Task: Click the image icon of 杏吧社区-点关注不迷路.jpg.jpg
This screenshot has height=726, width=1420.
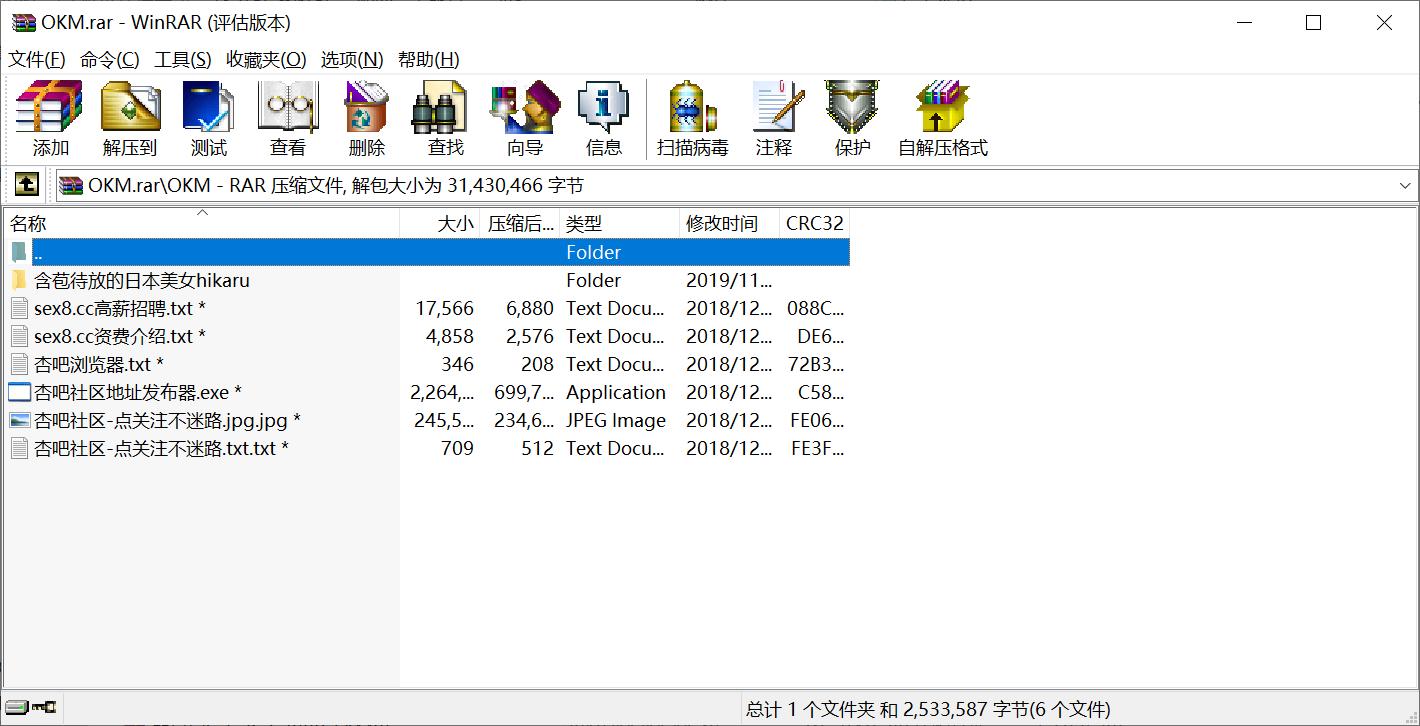Action: coord(19,420)
